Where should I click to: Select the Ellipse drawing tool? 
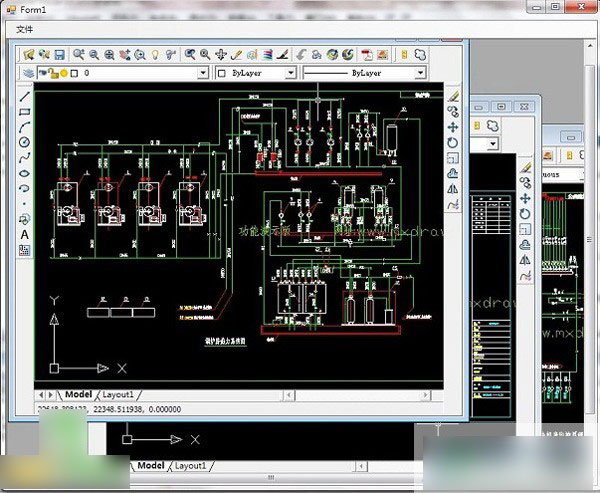[24, 173]
